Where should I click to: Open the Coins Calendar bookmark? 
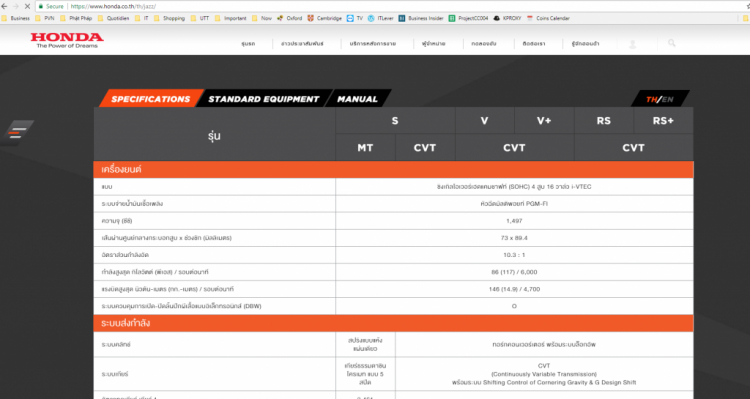[548, 18]
